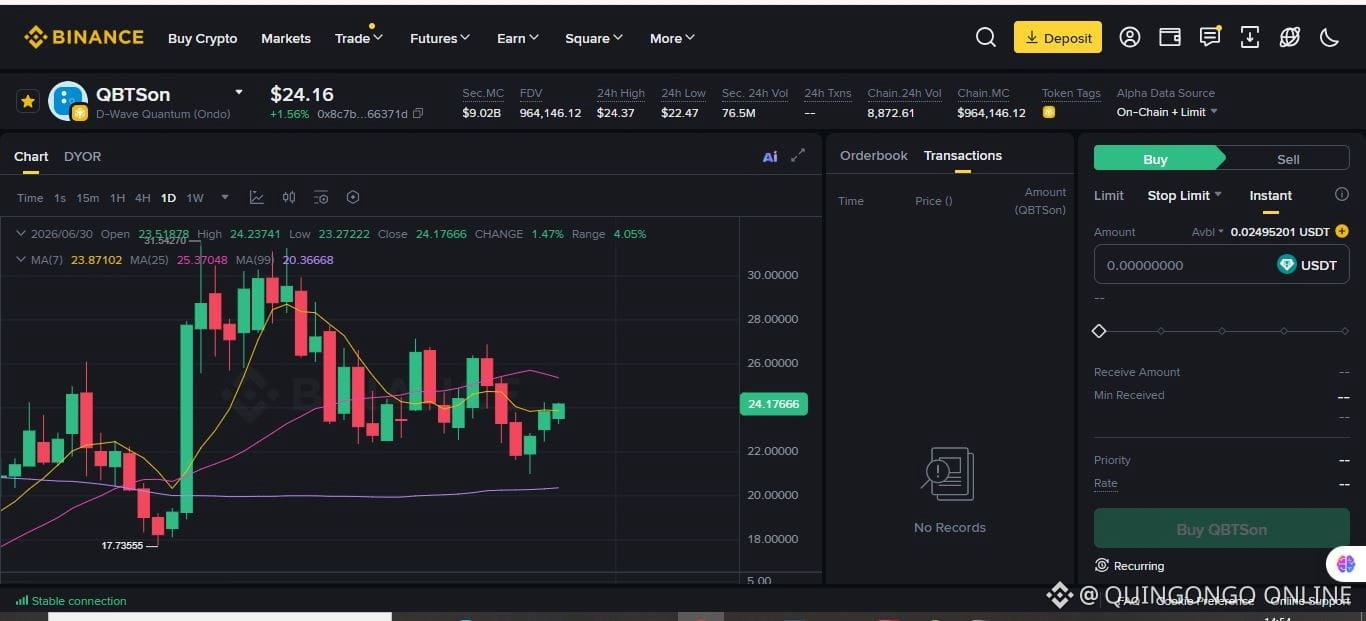Open the QBTSon pair selector arrow
This screenshot has width=1366, height=621.
tap(239, 93)
